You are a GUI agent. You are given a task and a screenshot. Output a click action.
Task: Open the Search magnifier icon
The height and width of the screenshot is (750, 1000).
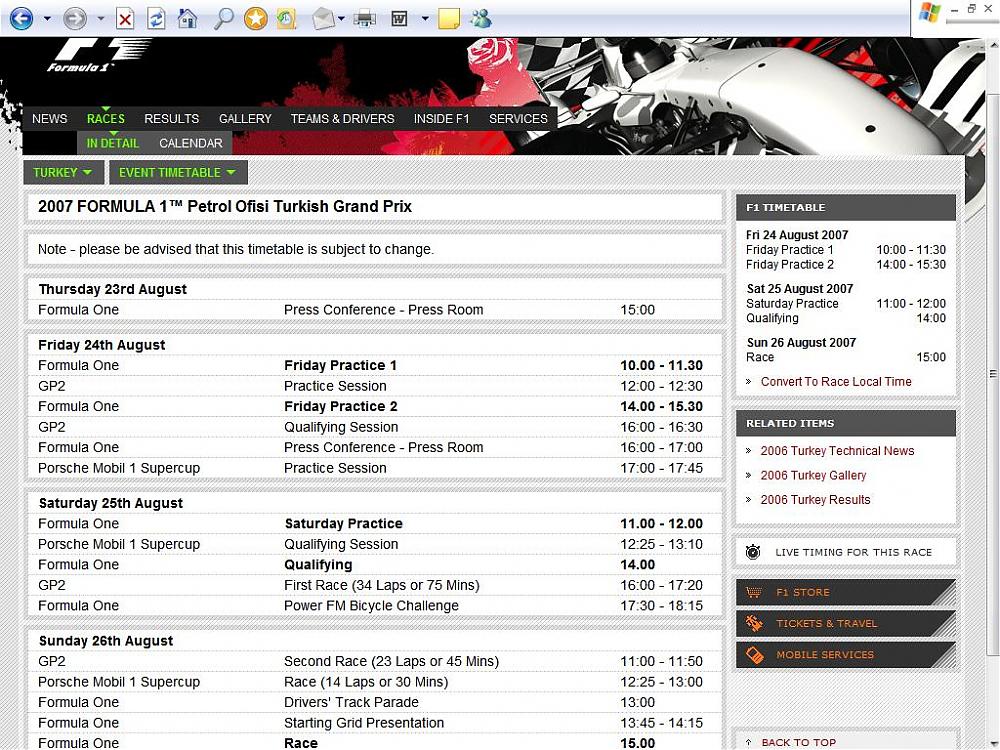[x=224, y=18]
